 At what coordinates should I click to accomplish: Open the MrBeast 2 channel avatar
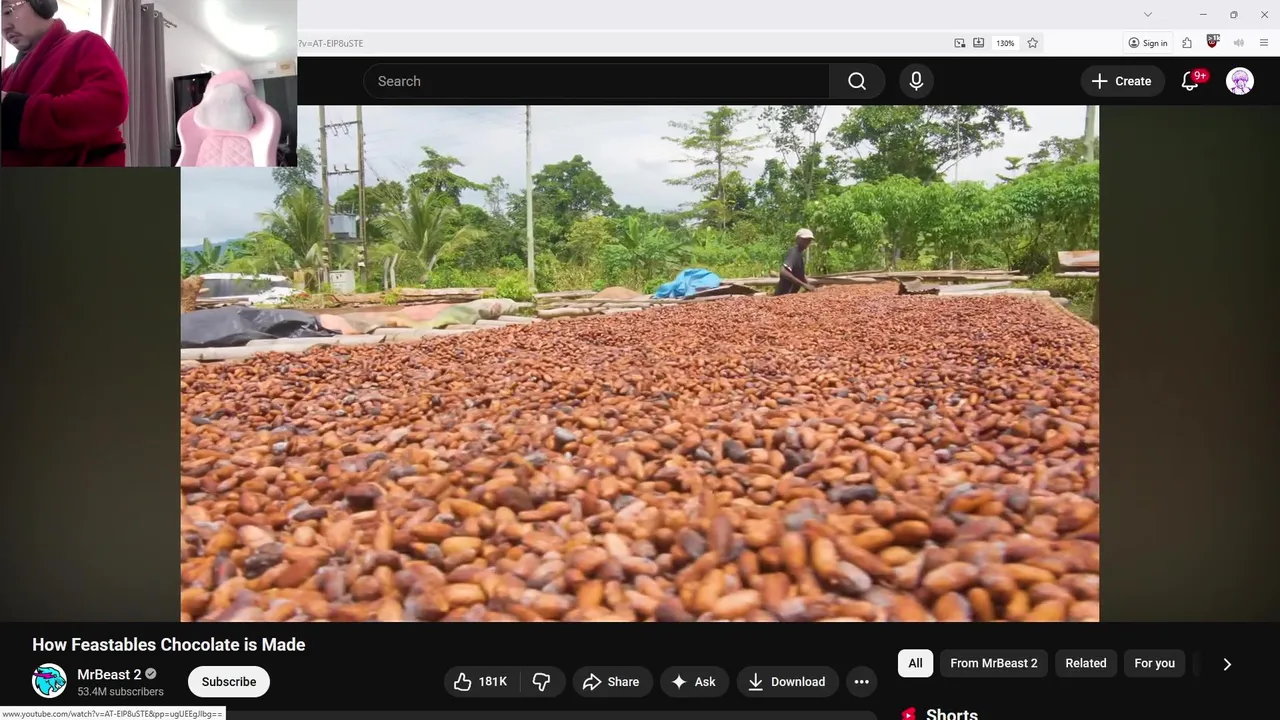coord(49,681)
